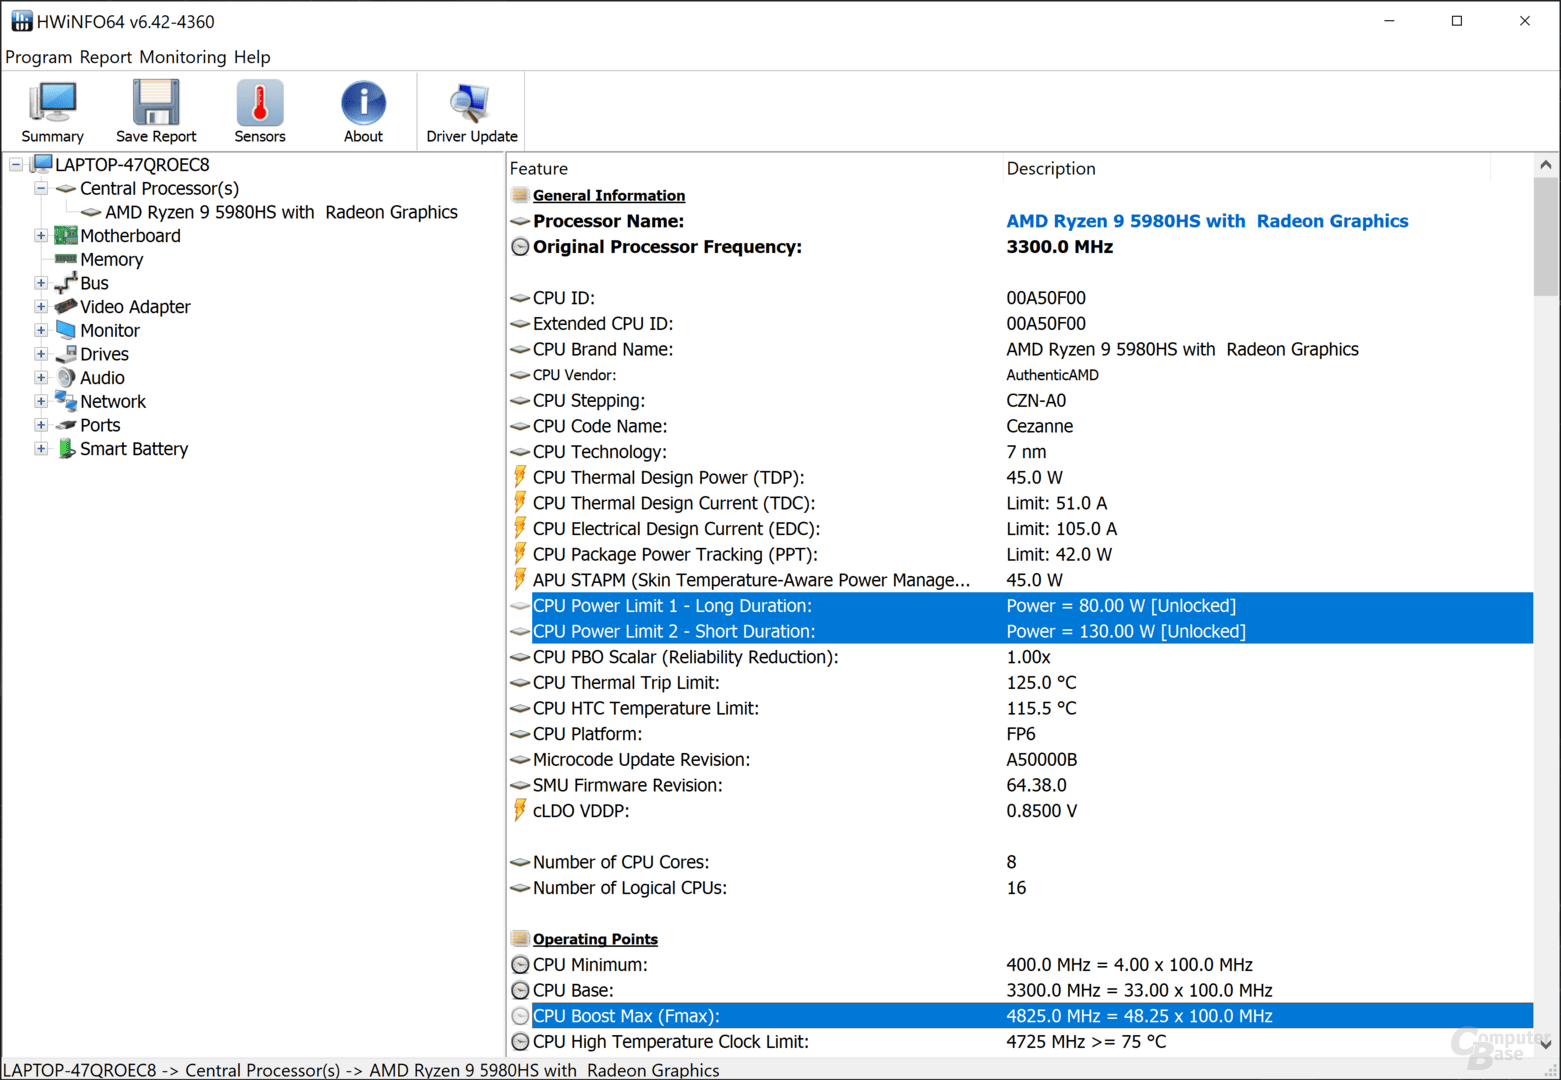Screen dimensions: 1561x1080
Task: Select the CPU Boost Max (Fmax) row
Action: [x=1020, y=1016]
